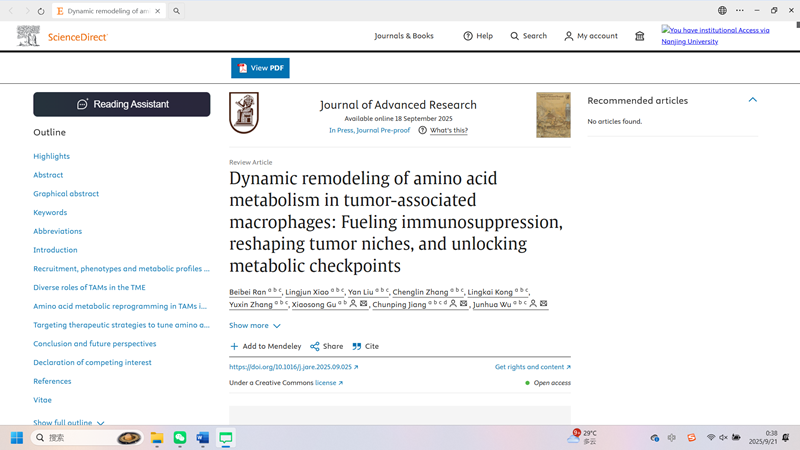
Task: Expand Show more author details
Action: point(254,325)
